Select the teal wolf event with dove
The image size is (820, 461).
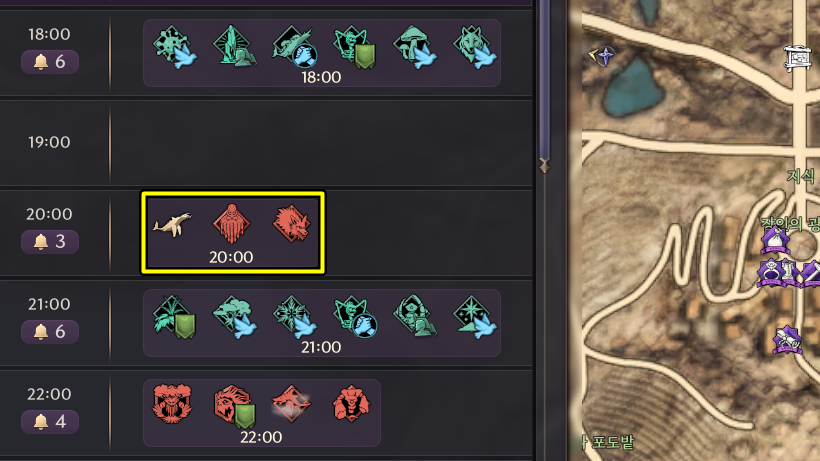coord(475,47)
